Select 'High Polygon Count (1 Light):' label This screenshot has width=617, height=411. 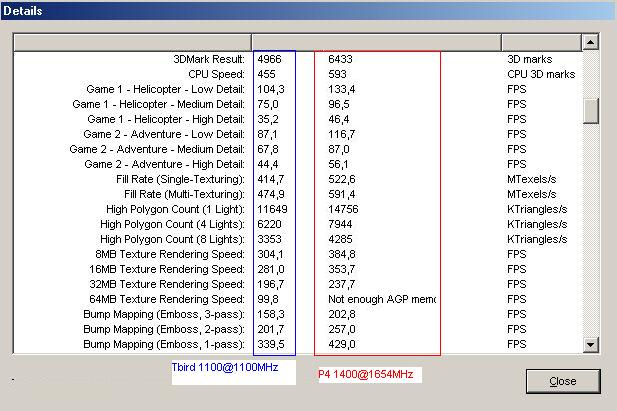coord(175,209)
